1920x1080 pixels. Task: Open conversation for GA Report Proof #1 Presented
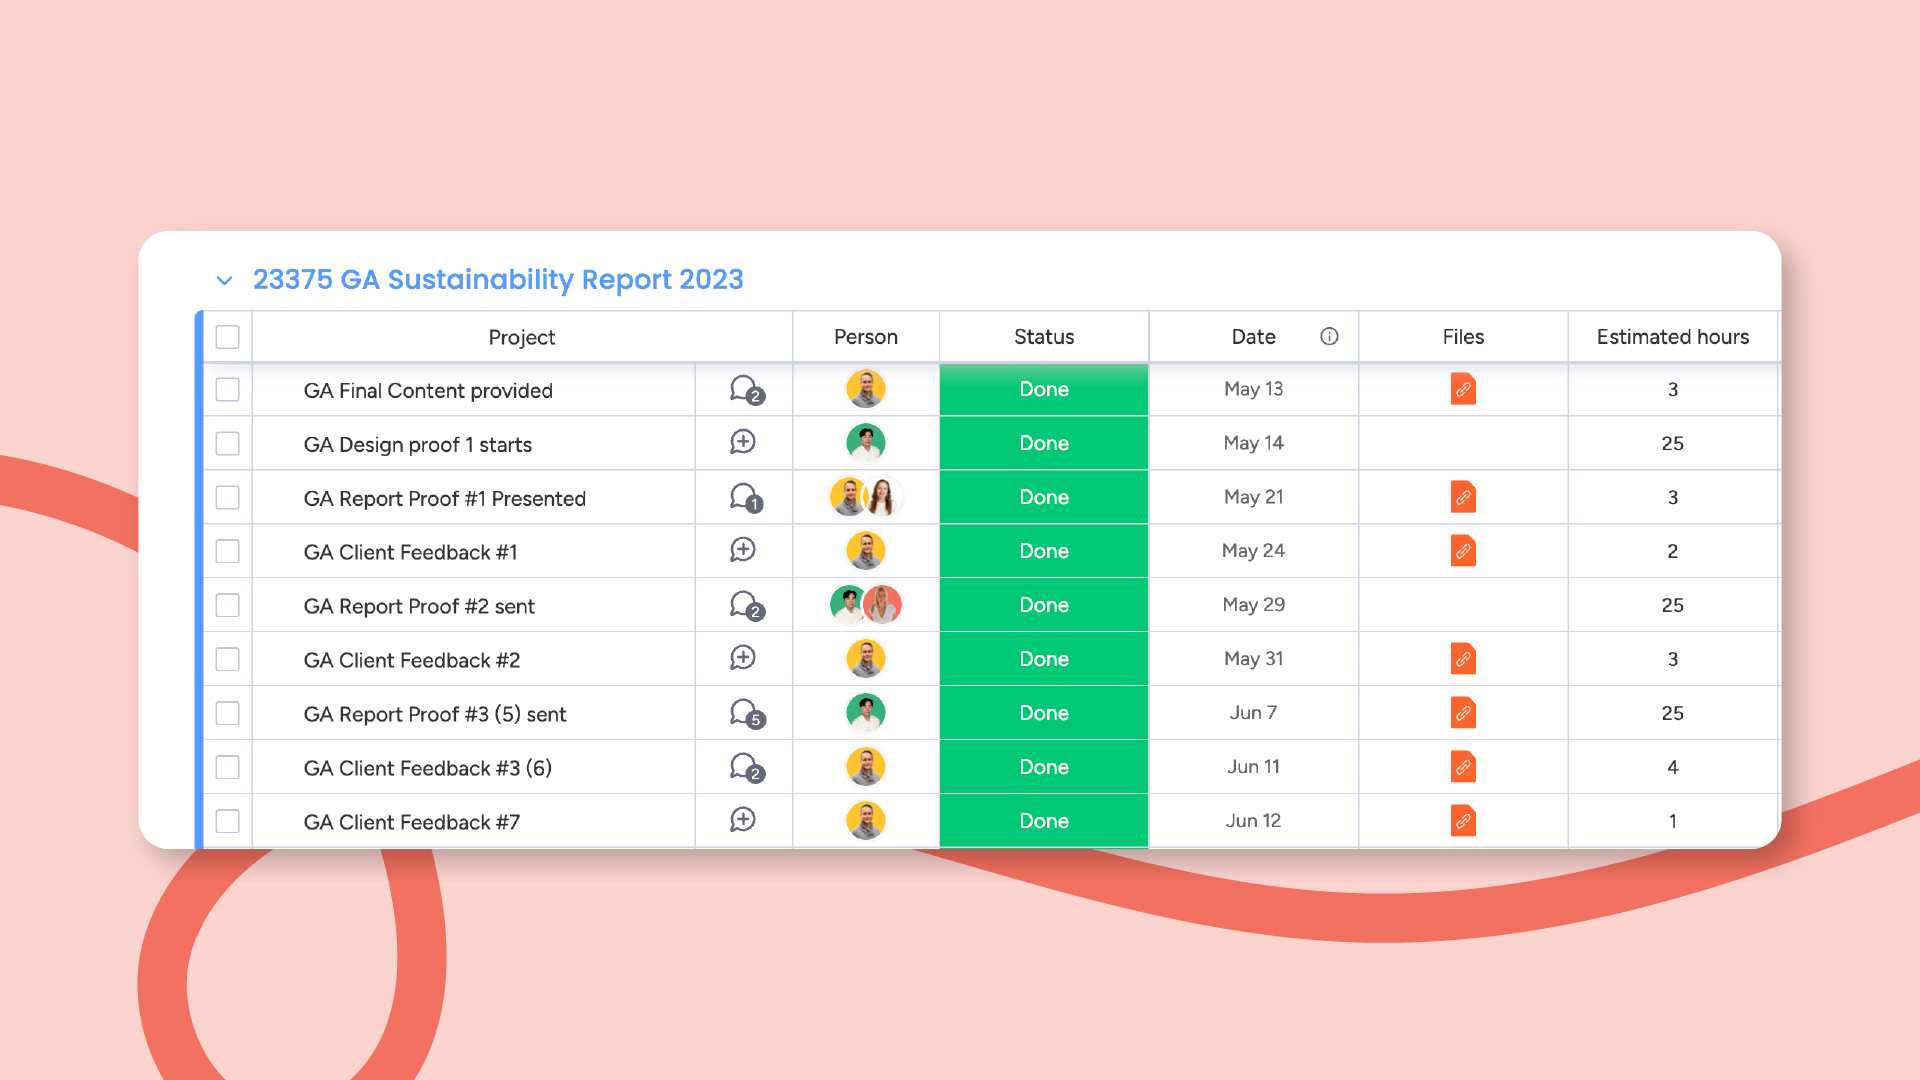coord(746,498)
